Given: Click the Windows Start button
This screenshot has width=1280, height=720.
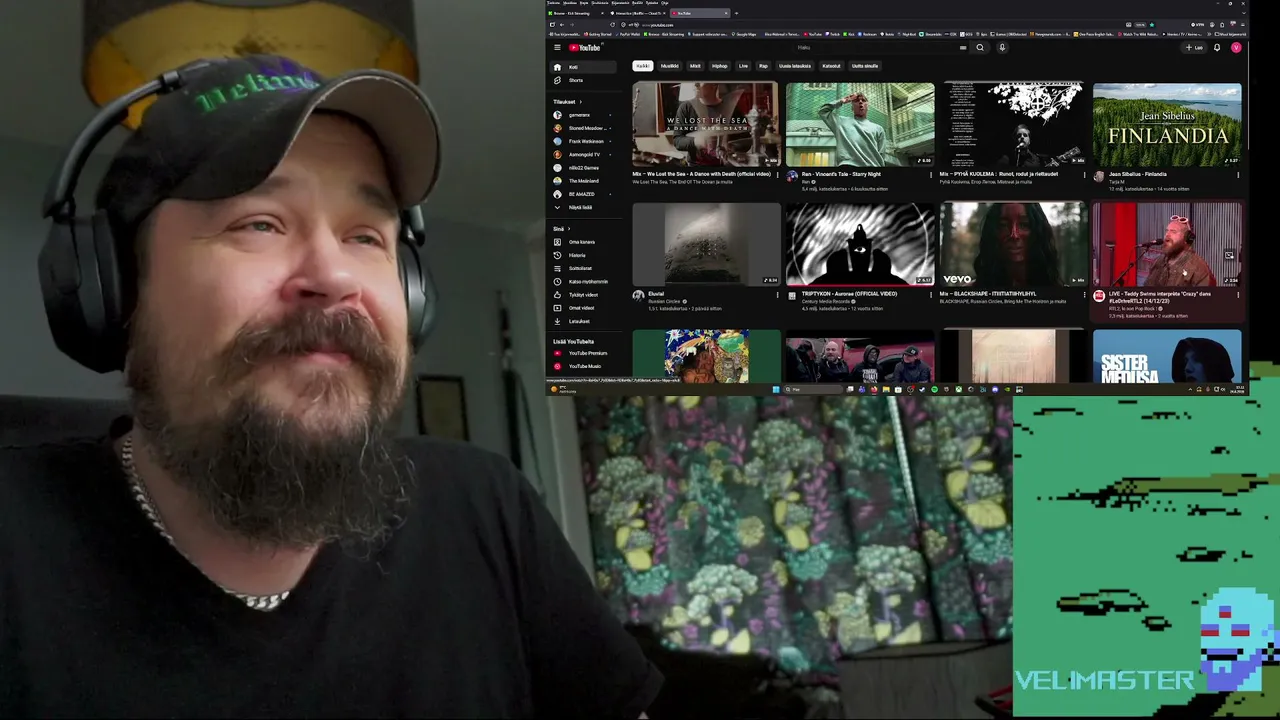Looking at the screenshot, I should (x=775, y=389).
